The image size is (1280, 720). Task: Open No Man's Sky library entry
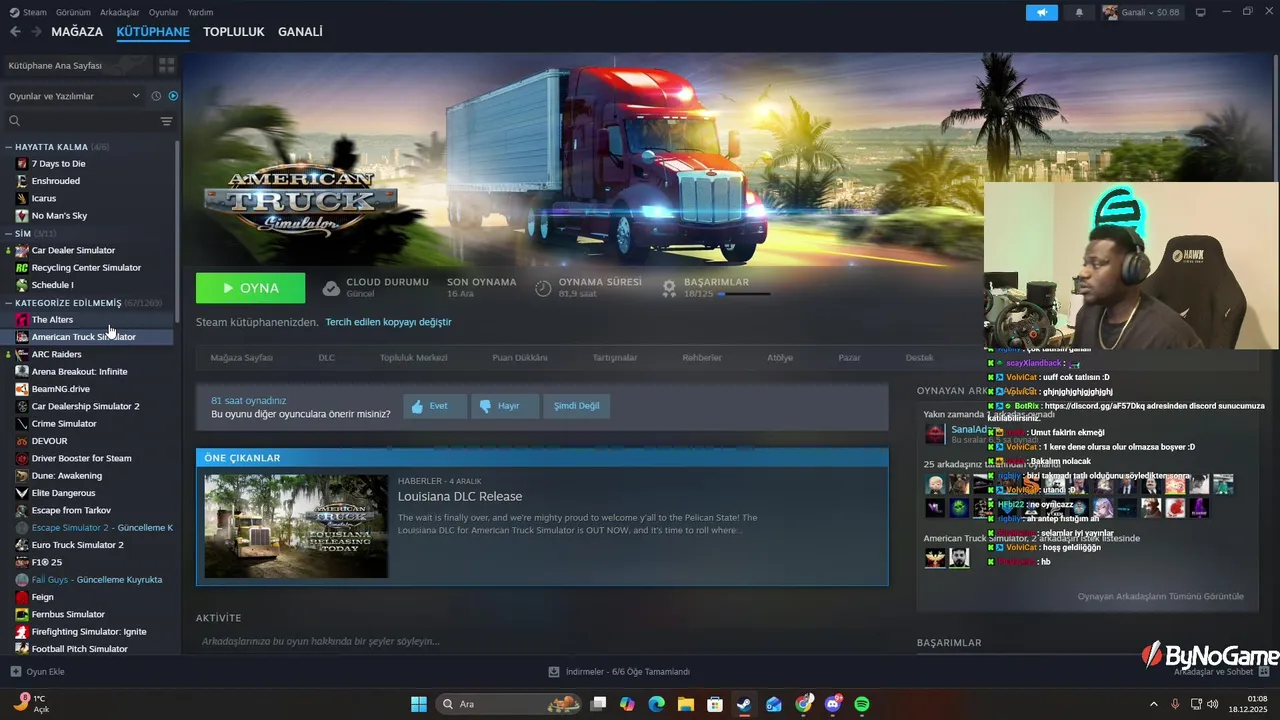pos(59,215)
